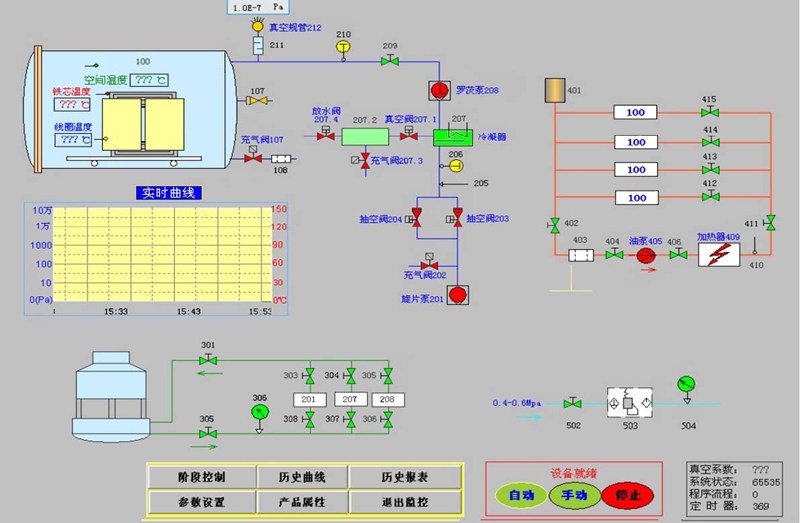This screenshot has width=800, height=523.
Task: Click the 1.0E-7 Pa pressure readout
Action: pos(258,7)
